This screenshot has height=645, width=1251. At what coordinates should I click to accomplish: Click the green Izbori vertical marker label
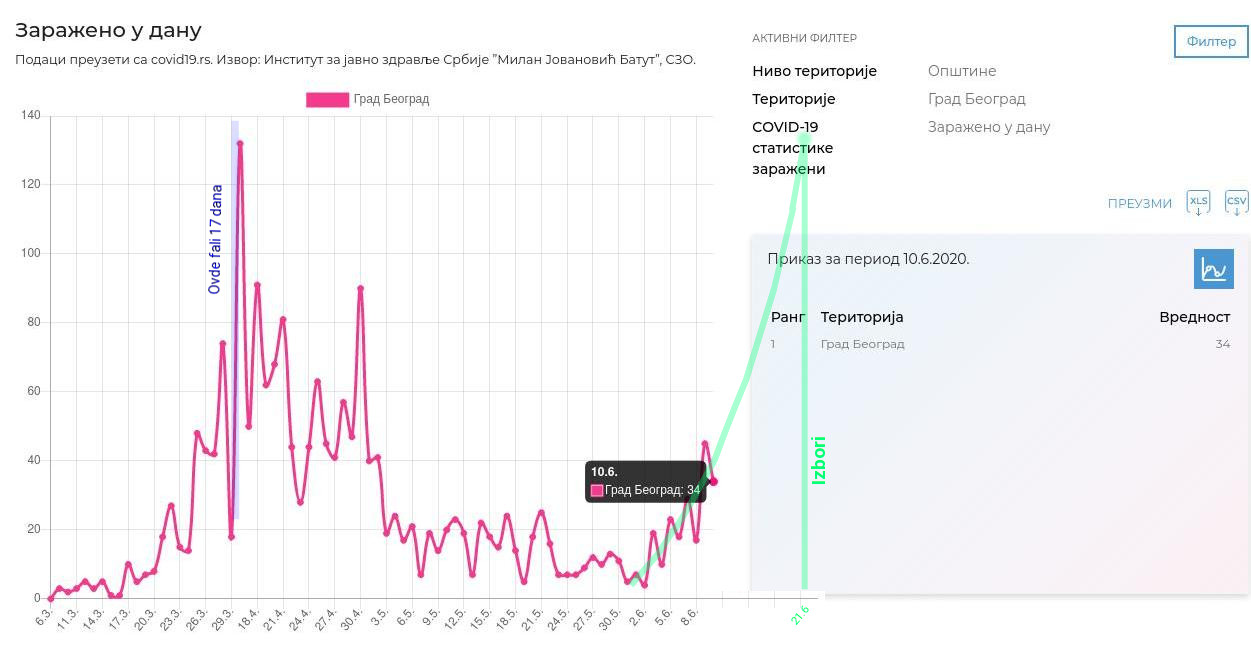point(819,460)
